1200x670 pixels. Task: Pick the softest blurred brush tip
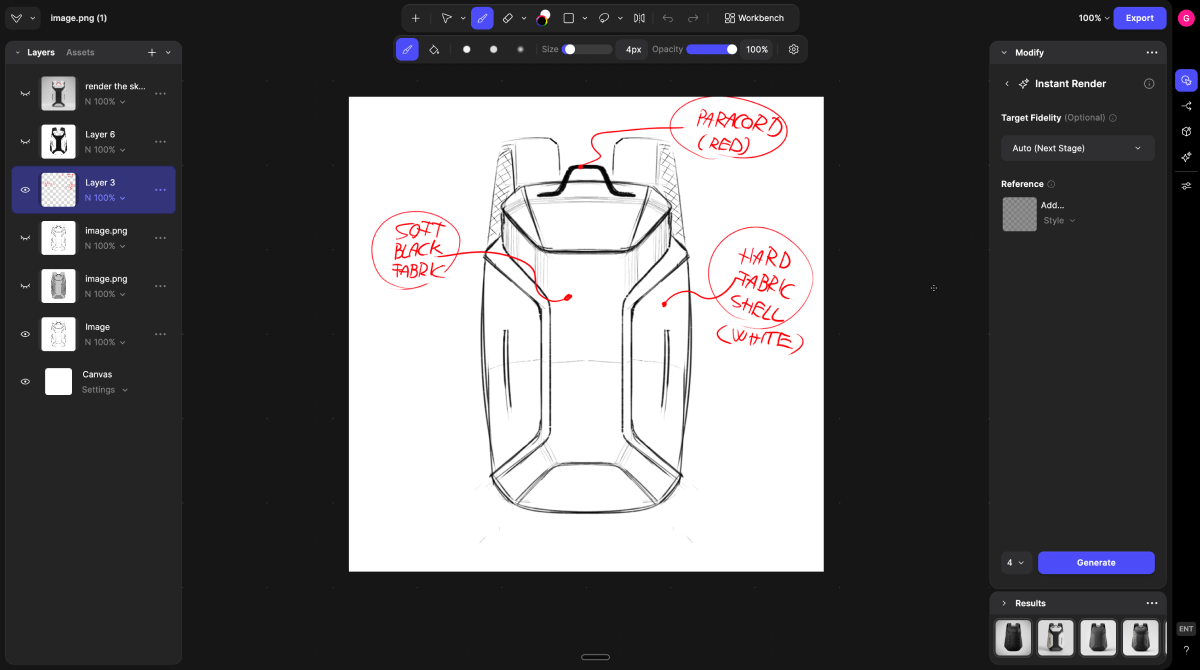click(520, 49)
